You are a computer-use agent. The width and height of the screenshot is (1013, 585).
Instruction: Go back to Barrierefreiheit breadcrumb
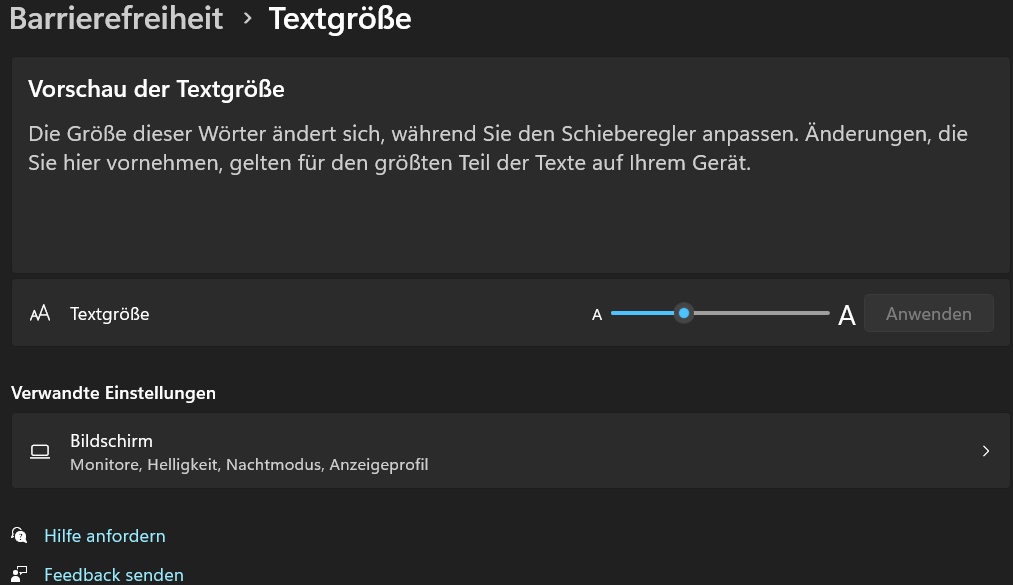tap(116, 18)
